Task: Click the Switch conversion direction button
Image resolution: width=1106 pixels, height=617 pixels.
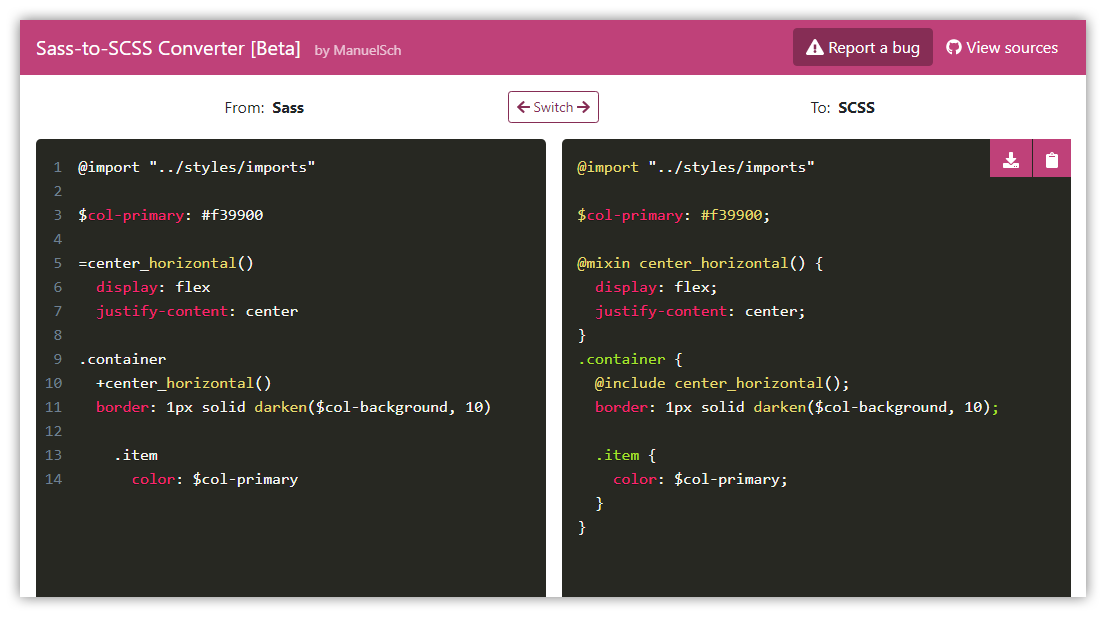Action: [553, 107]
